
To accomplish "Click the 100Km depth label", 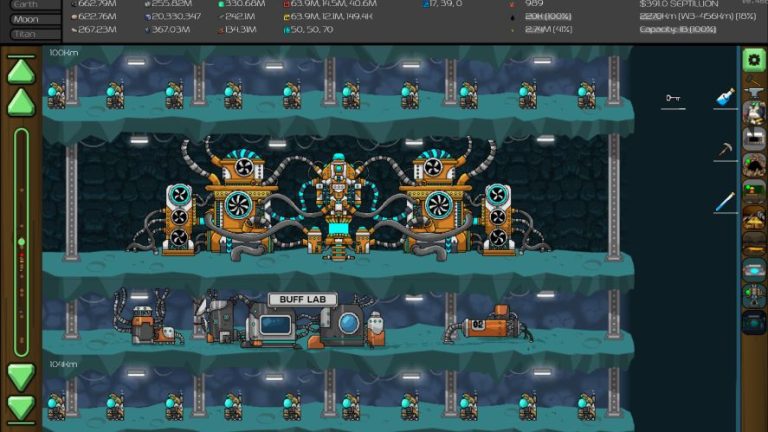I will coord(64,52).
